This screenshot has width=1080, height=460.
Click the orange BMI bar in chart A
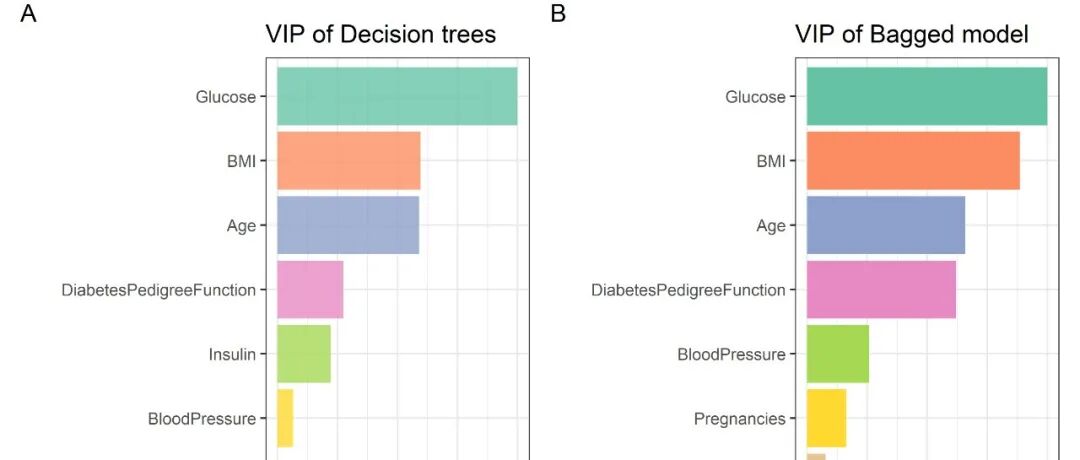pos(348,161)
